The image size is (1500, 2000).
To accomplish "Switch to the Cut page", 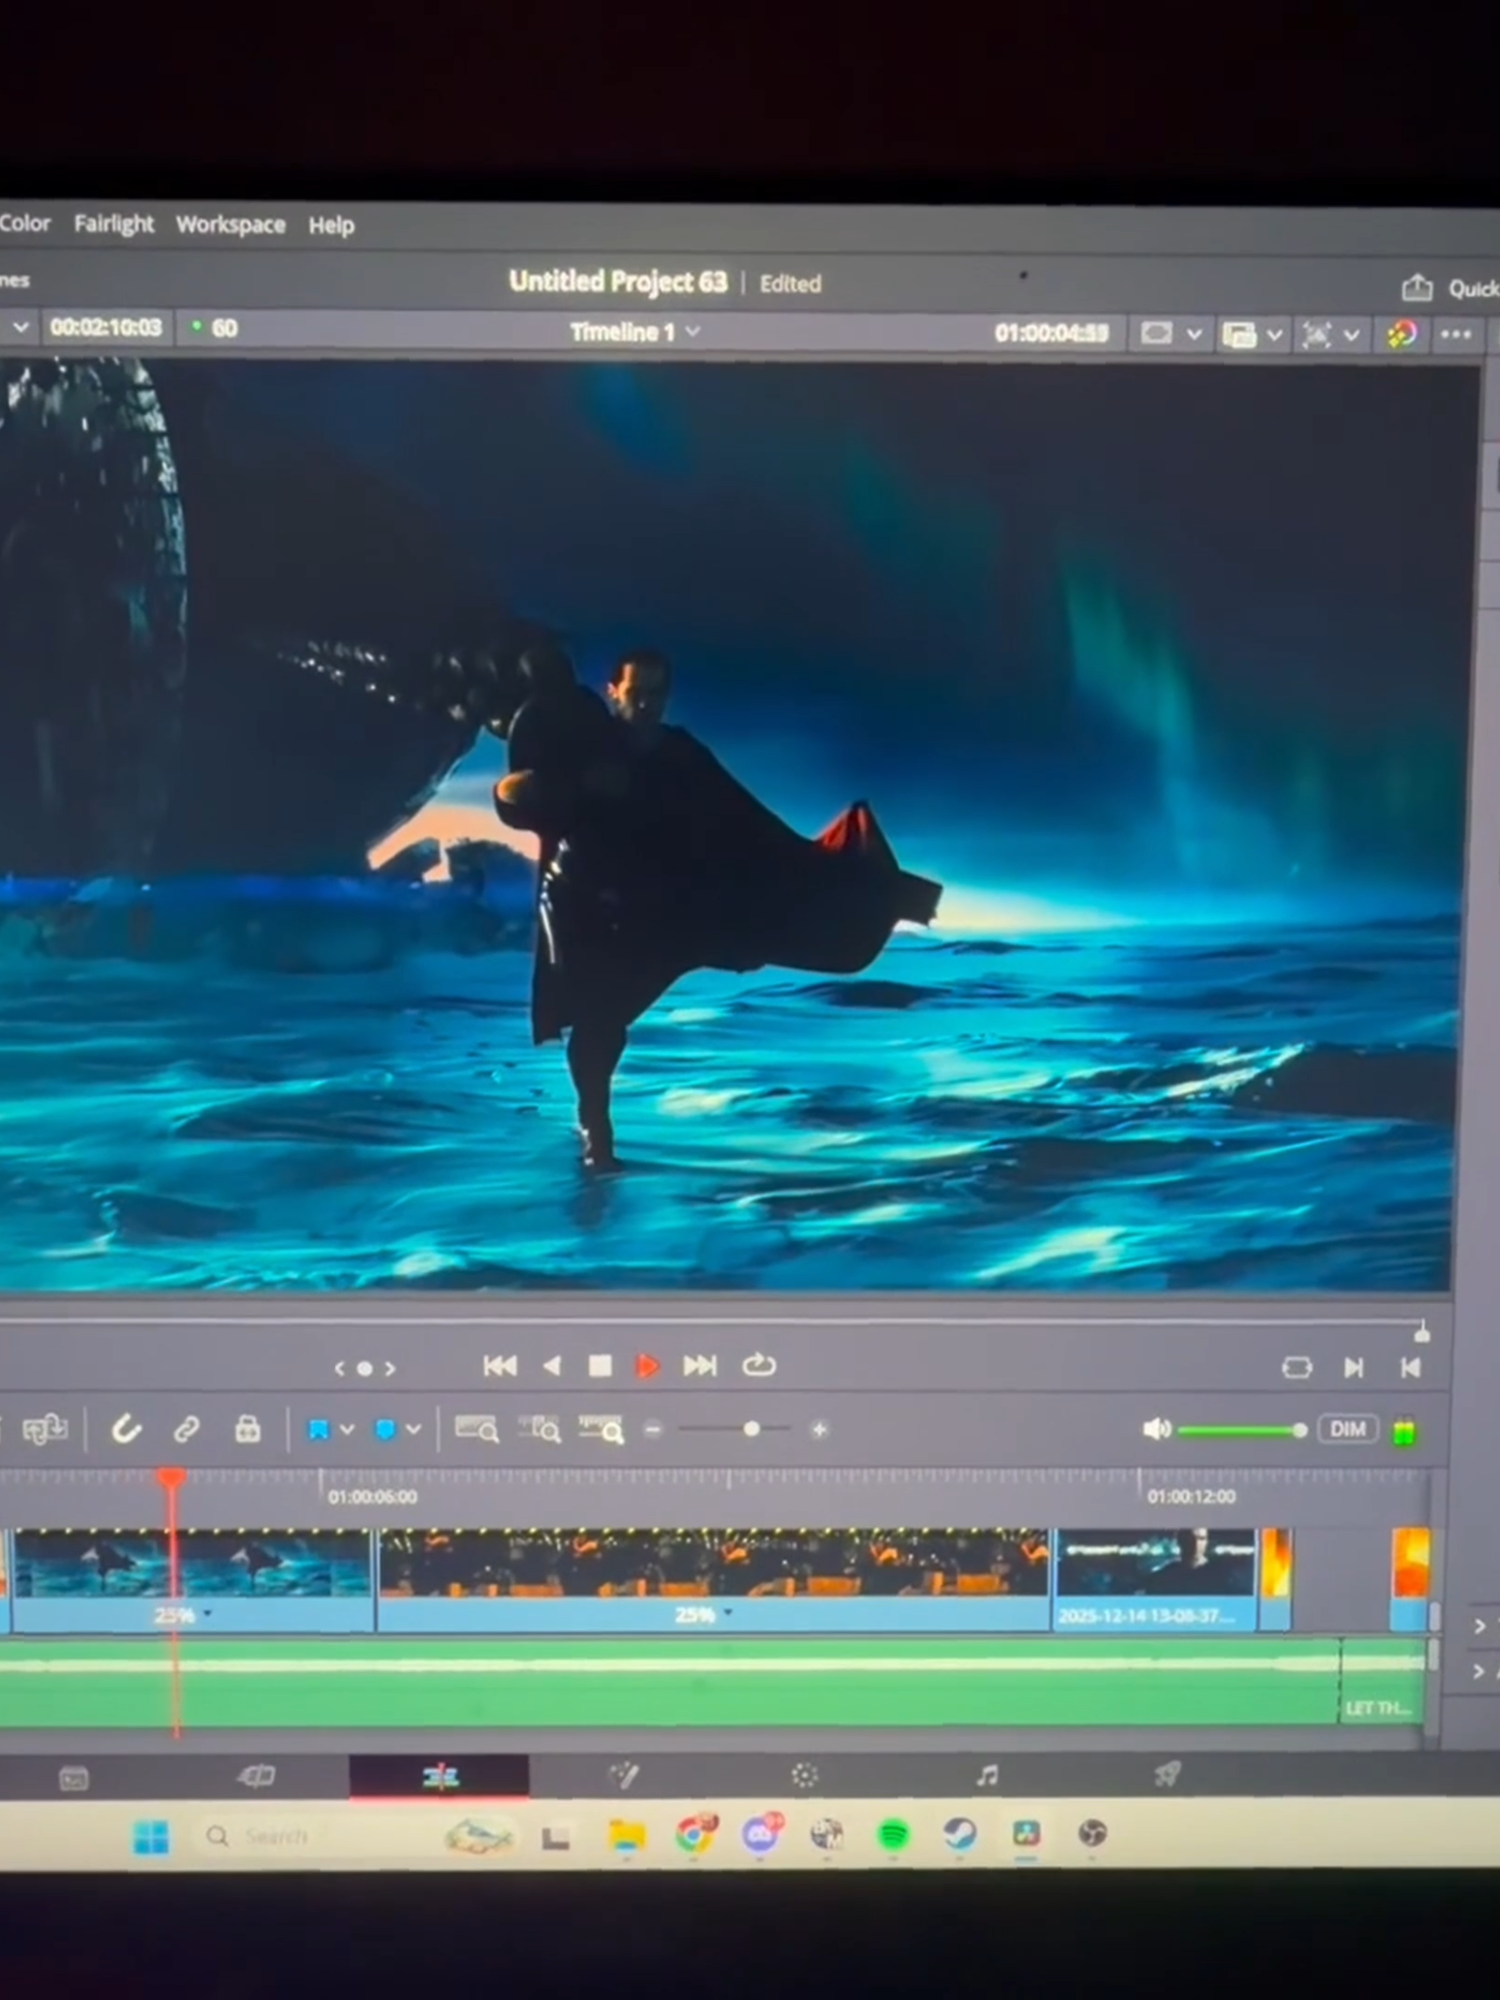I will [x=257, y=1776].
